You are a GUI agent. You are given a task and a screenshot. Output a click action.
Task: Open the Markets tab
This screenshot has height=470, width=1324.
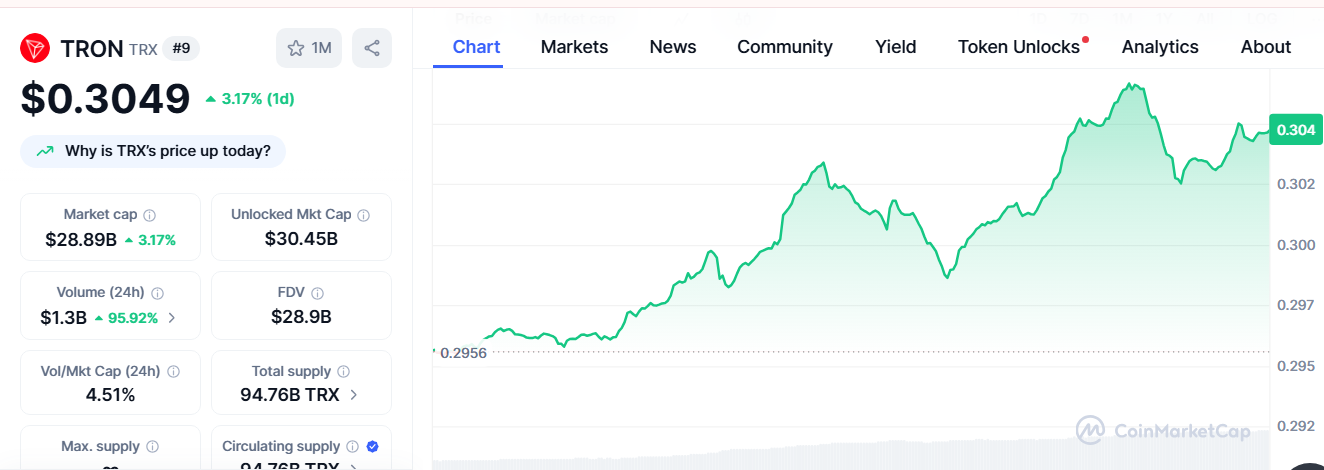coord(574,47)
